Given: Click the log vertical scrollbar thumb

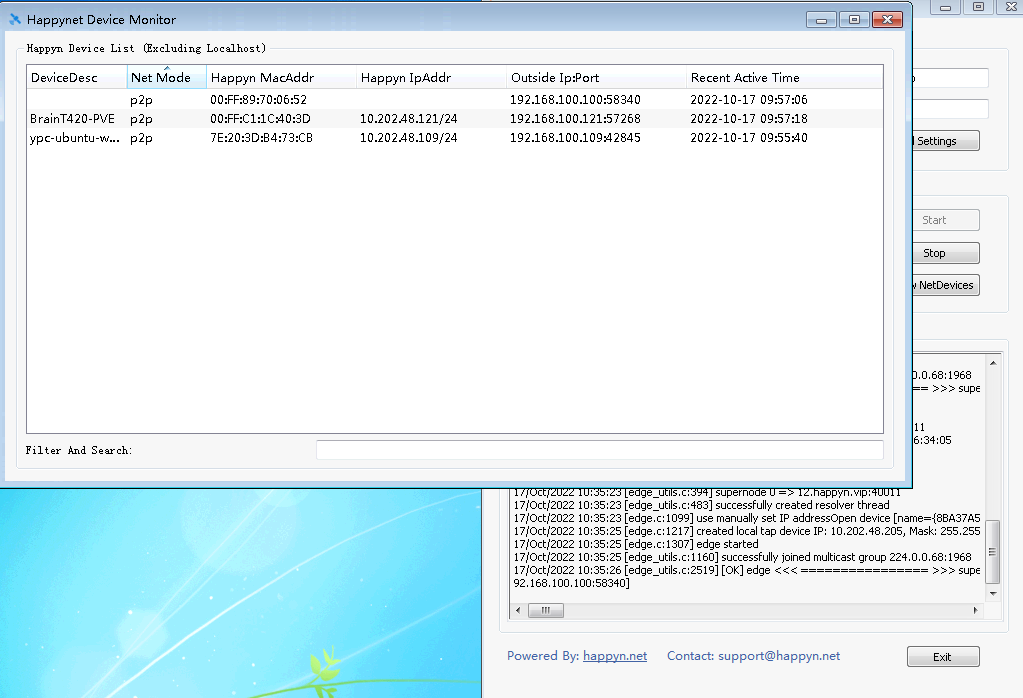Looking at the screenshot, I should tap(992, 551).
